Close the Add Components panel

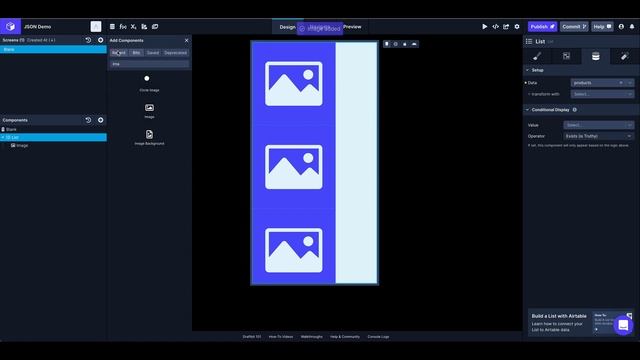(187, 40)
